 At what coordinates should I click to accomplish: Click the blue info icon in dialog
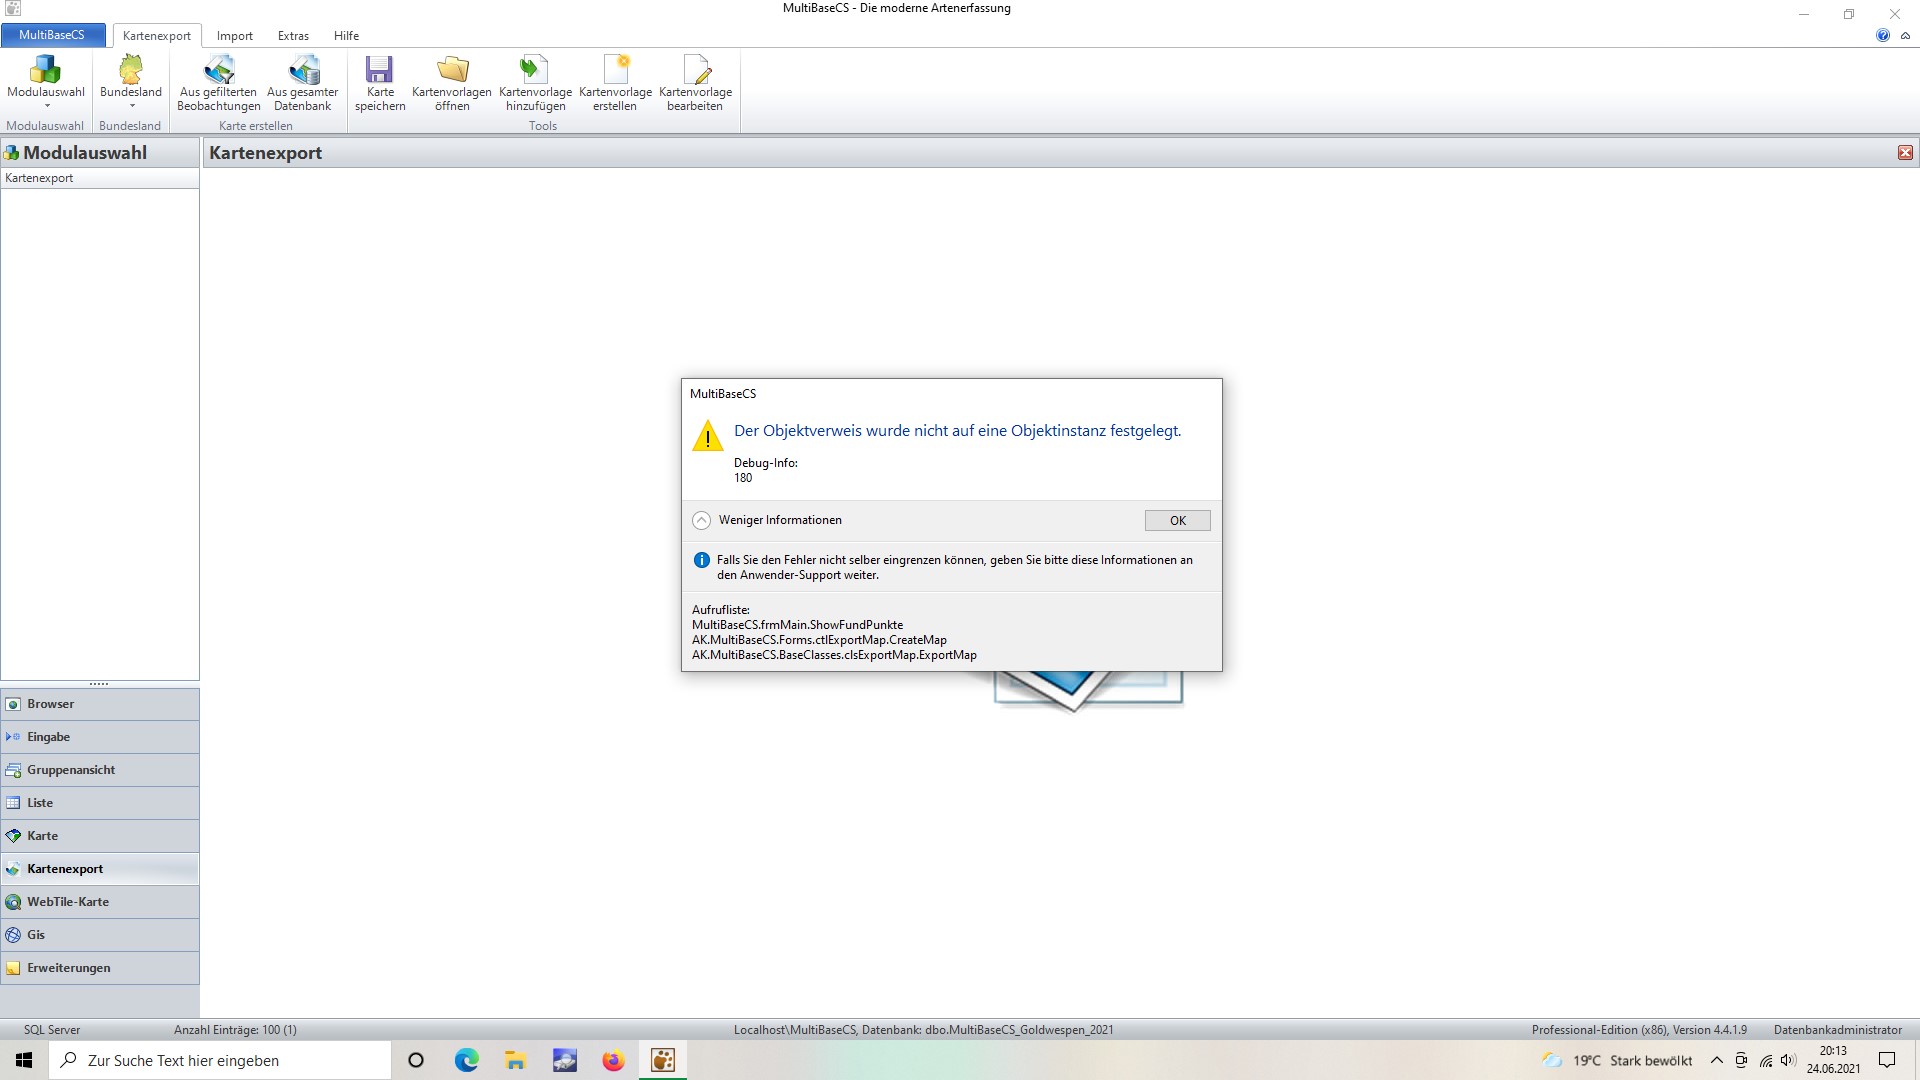[x=702, y=560]
